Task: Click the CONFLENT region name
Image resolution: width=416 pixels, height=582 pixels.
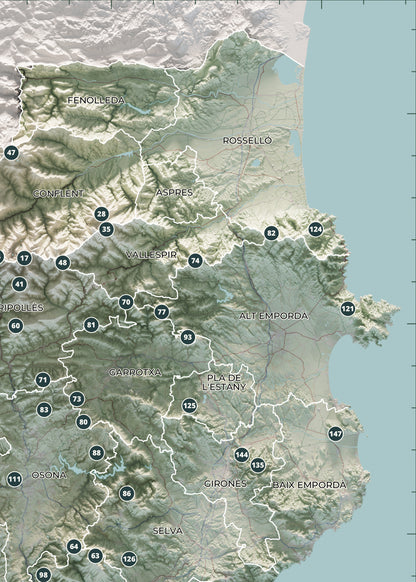Action: click(x=59, y=193)
